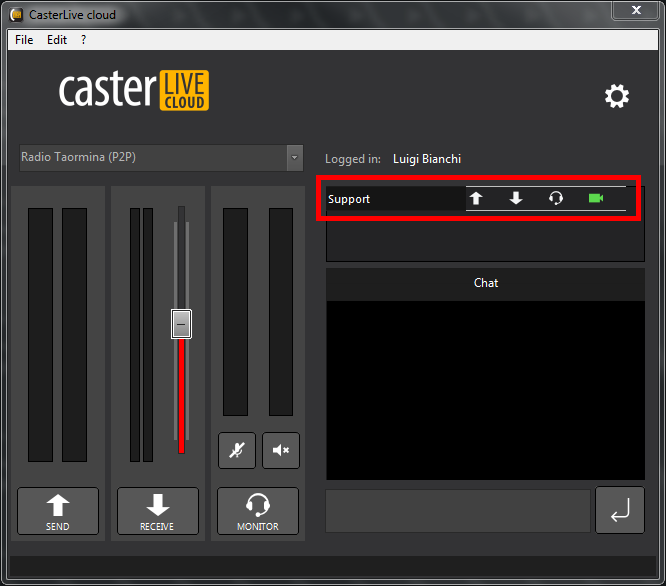Click the black chat history area

point(485,390)
